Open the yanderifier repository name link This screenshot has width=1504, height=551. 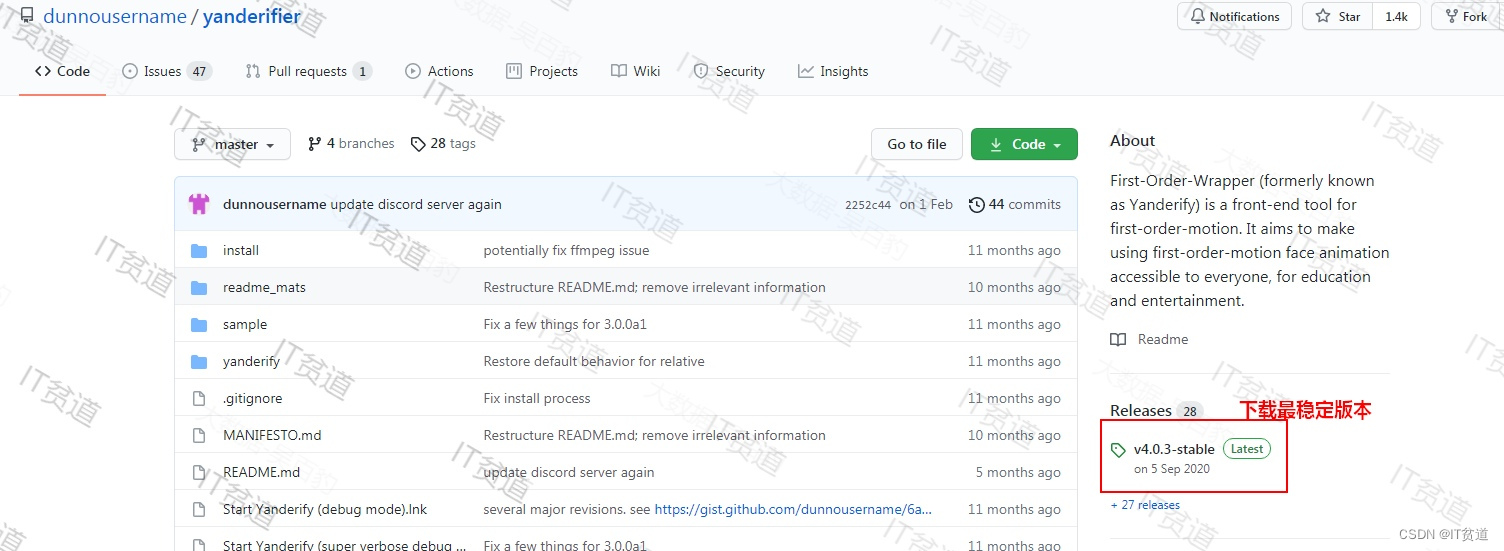coord(251,16)
